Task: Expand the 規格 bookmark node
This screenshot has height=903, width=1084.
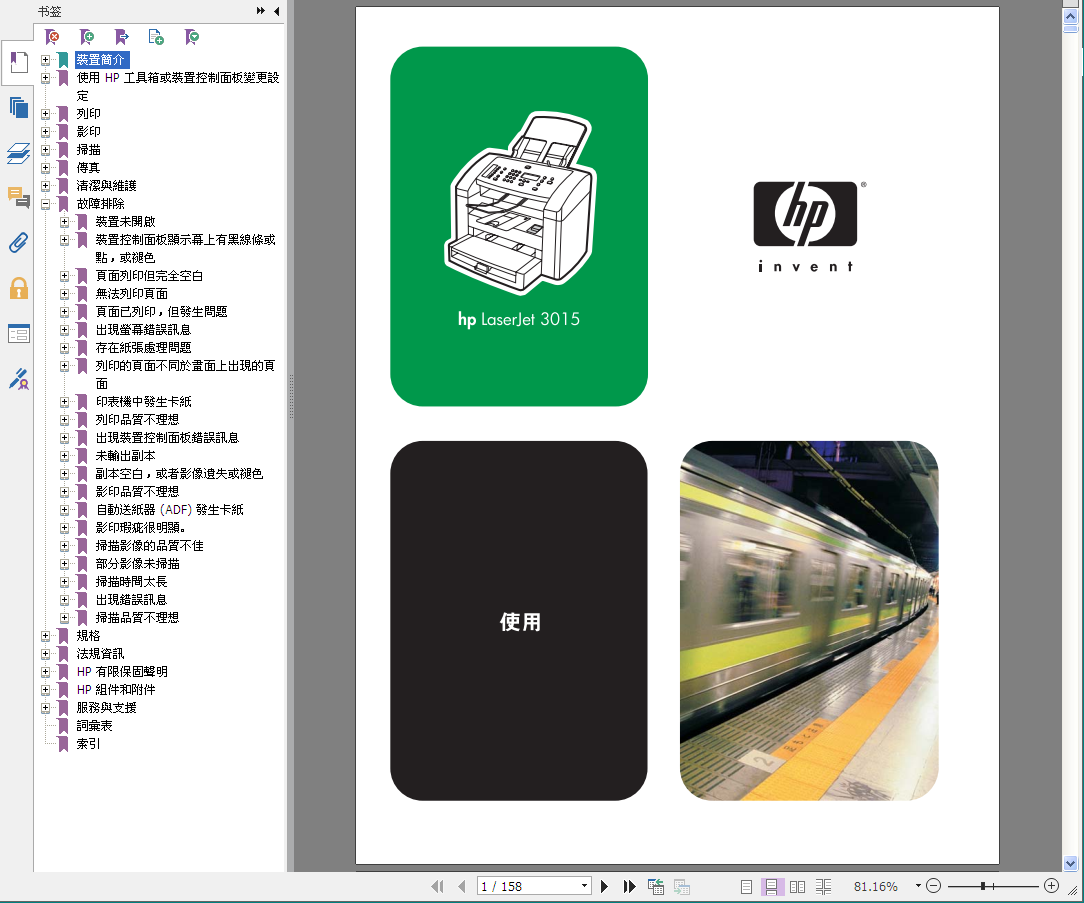Action: click(x=46, y=635)
